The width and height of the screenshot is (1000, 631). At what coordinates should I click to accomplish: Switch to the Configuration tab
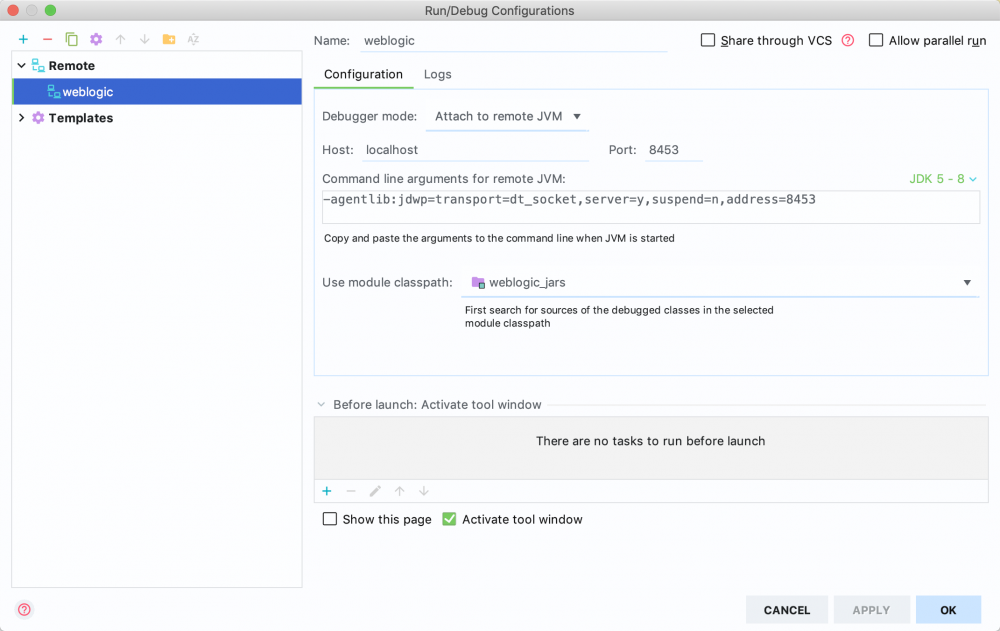pos(364,74)
